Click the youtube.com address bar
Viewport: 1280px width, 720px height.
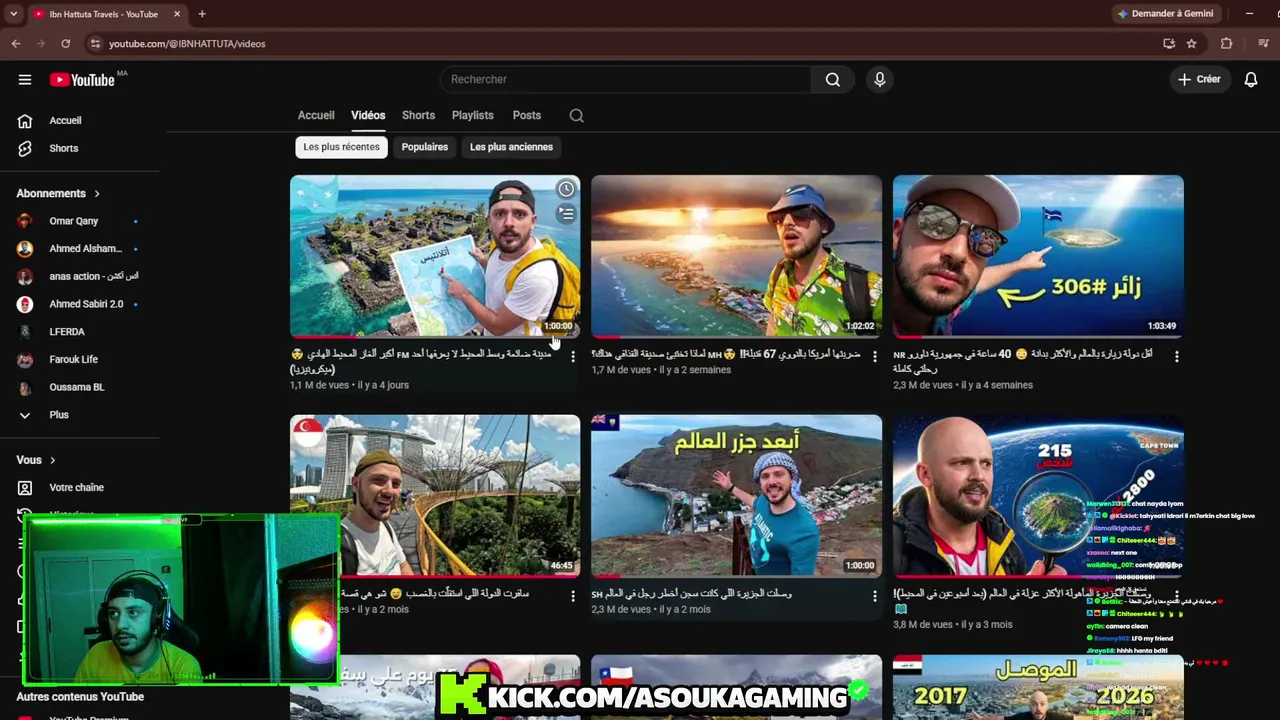187,44
